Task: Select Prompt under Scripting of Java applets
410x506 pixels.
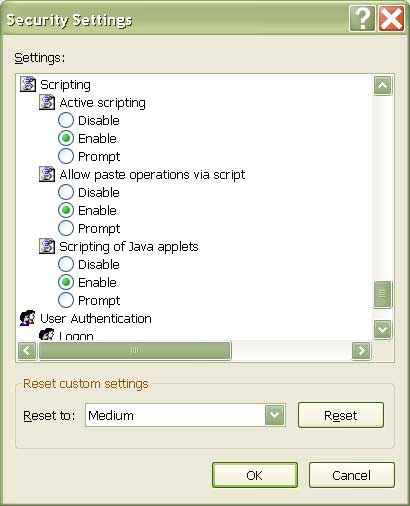Action: pos(66,300)
